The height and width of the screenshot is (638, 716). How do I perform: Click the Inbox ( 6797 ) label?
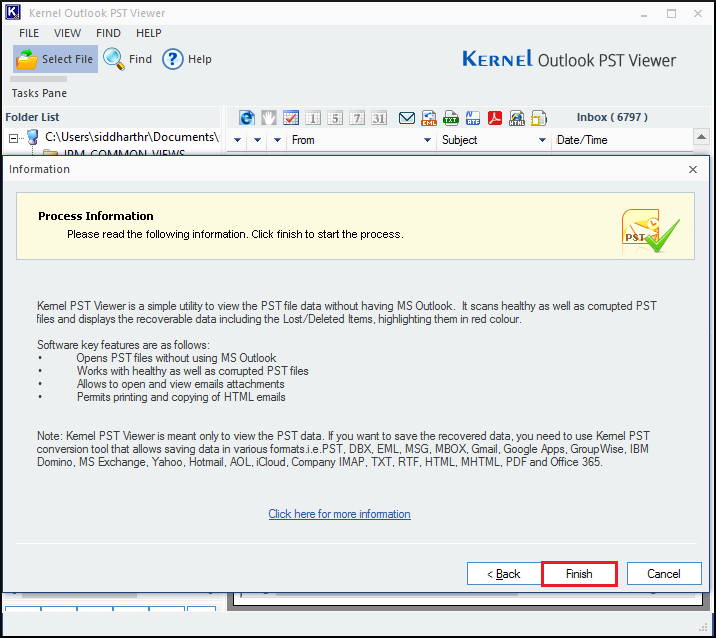tap(612, 117)
